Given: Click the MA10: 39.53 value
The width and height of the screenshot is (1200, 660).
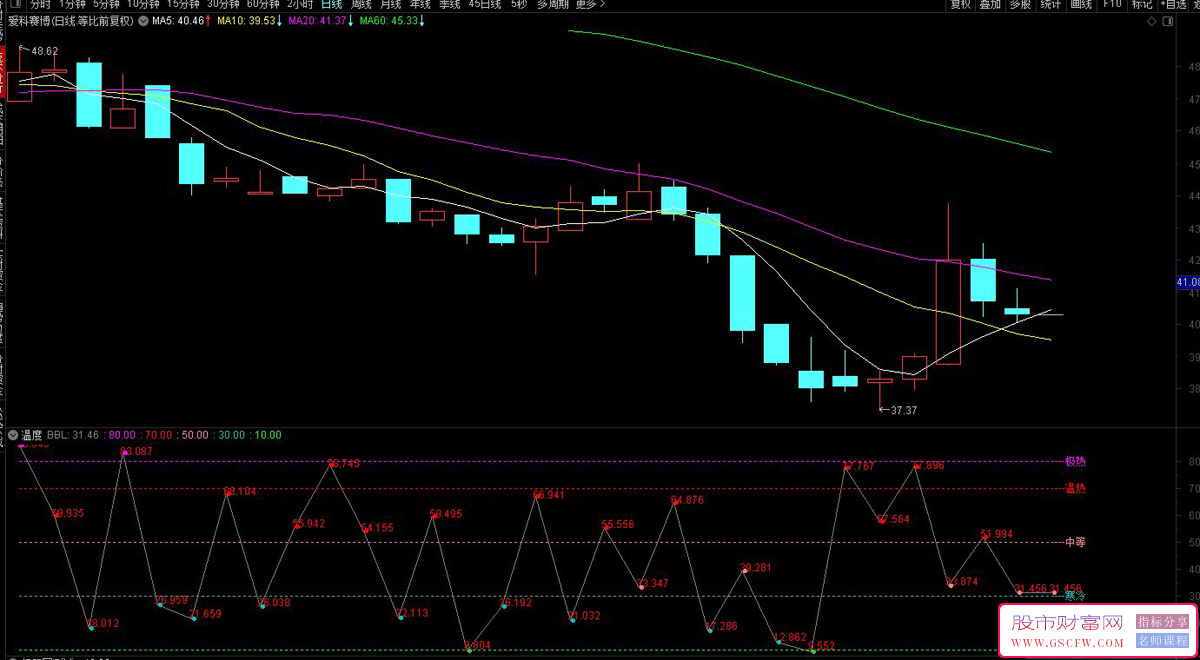Looking at the screenshot, I should 247,21.
